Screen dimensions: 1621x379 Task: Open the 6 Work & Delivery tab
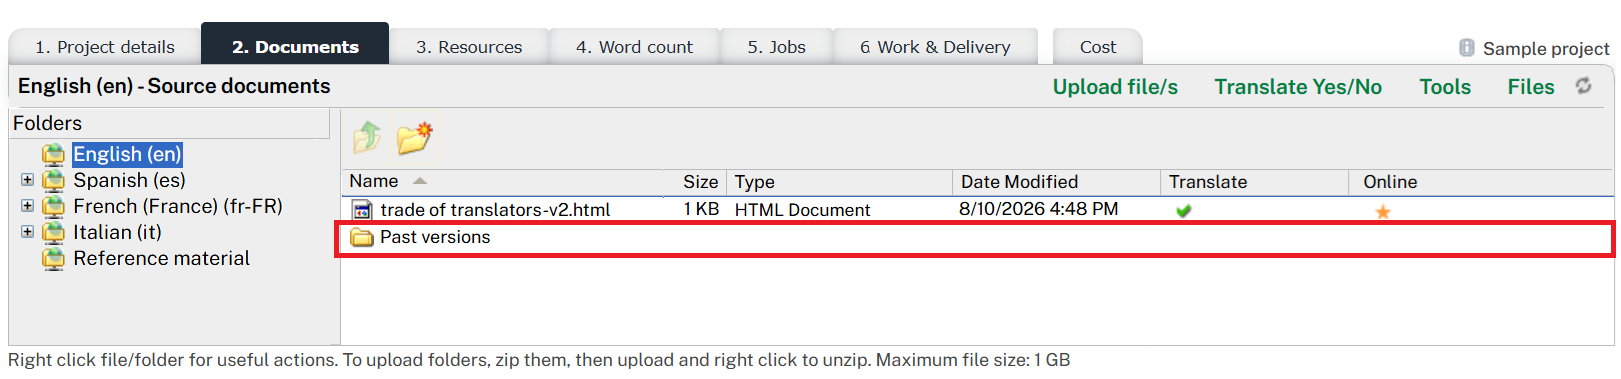pyautogui.click(x=935, y=47)
